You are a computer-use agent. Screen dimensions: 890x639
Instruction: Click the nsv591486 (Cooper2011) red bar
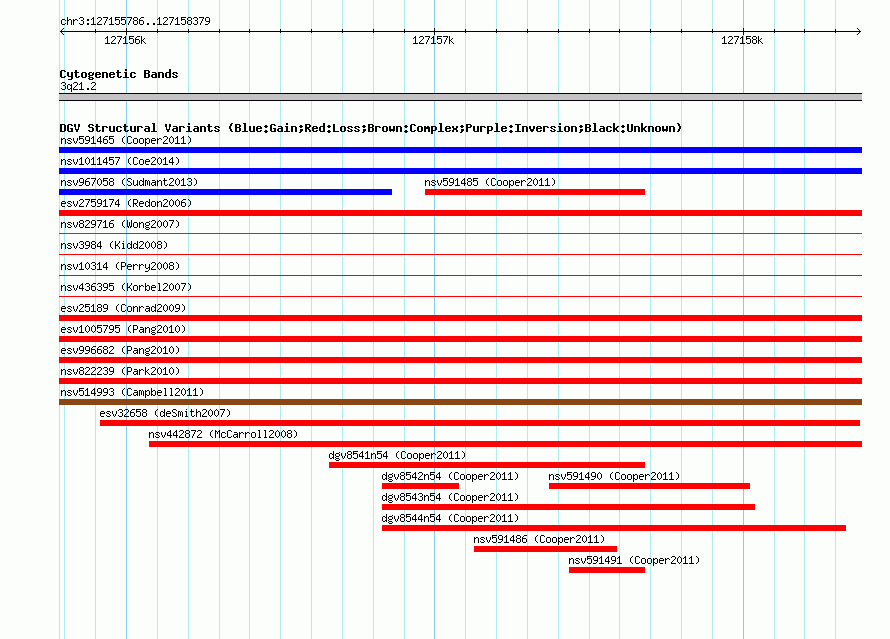(x=545, y=549)
